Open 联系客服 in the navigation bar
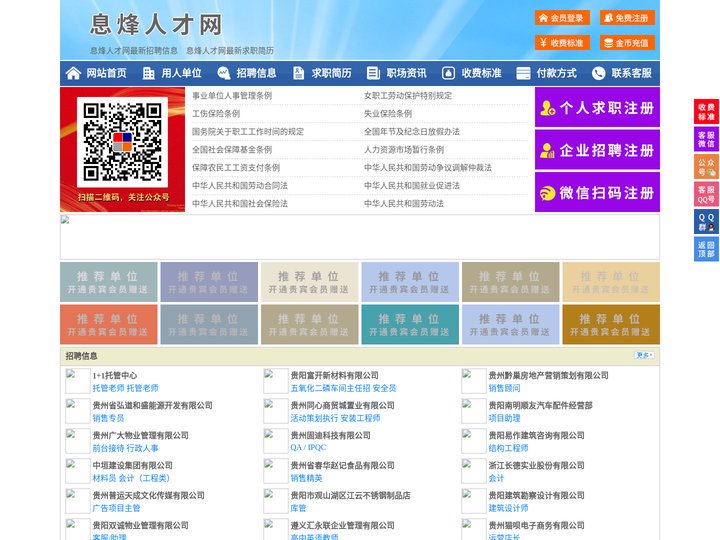The width and height of the screenshot is (720, 540). (x=631, y=73)
